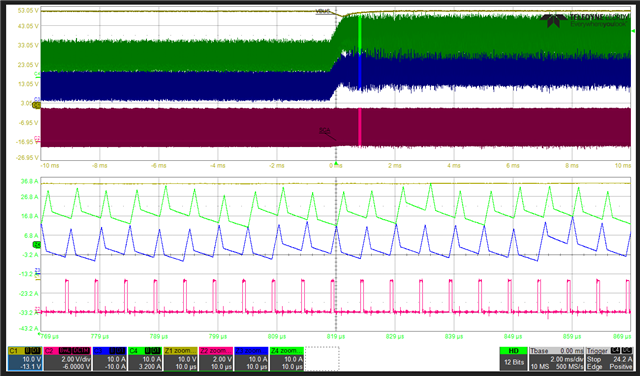This screenshot has width=640, height=376.
Task: Click the trigger delay marker at 0 ms
Action: click(336, 164)
